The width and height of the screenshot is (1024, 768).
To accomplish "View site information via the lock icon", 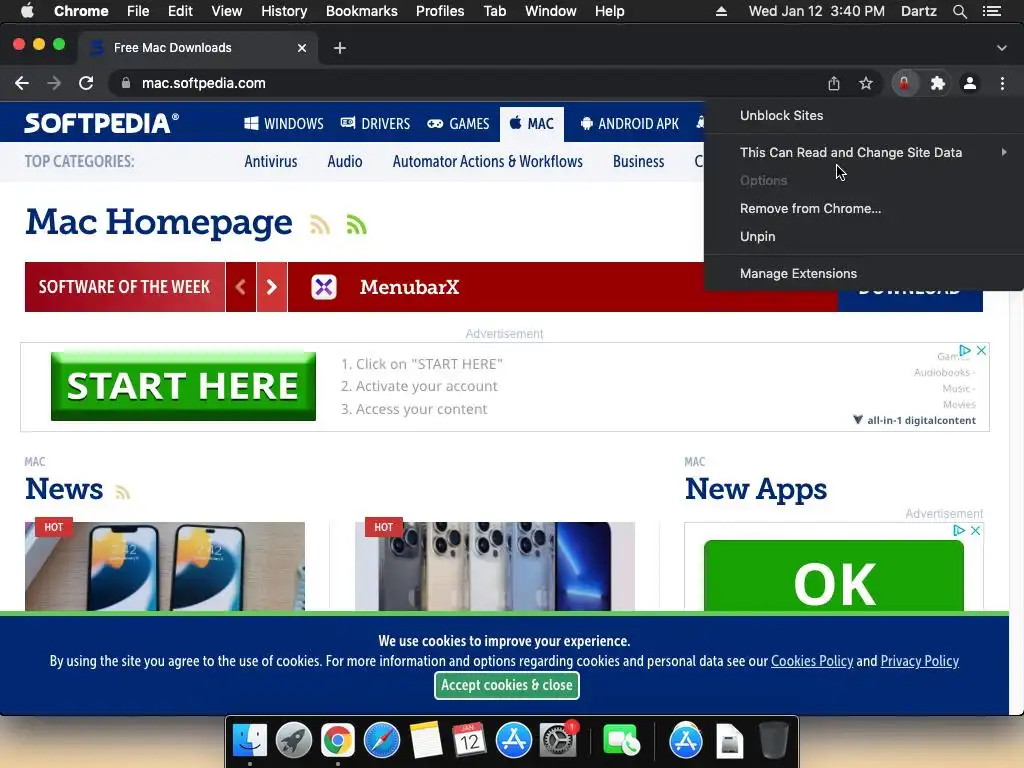I will [x=126, y=83].
